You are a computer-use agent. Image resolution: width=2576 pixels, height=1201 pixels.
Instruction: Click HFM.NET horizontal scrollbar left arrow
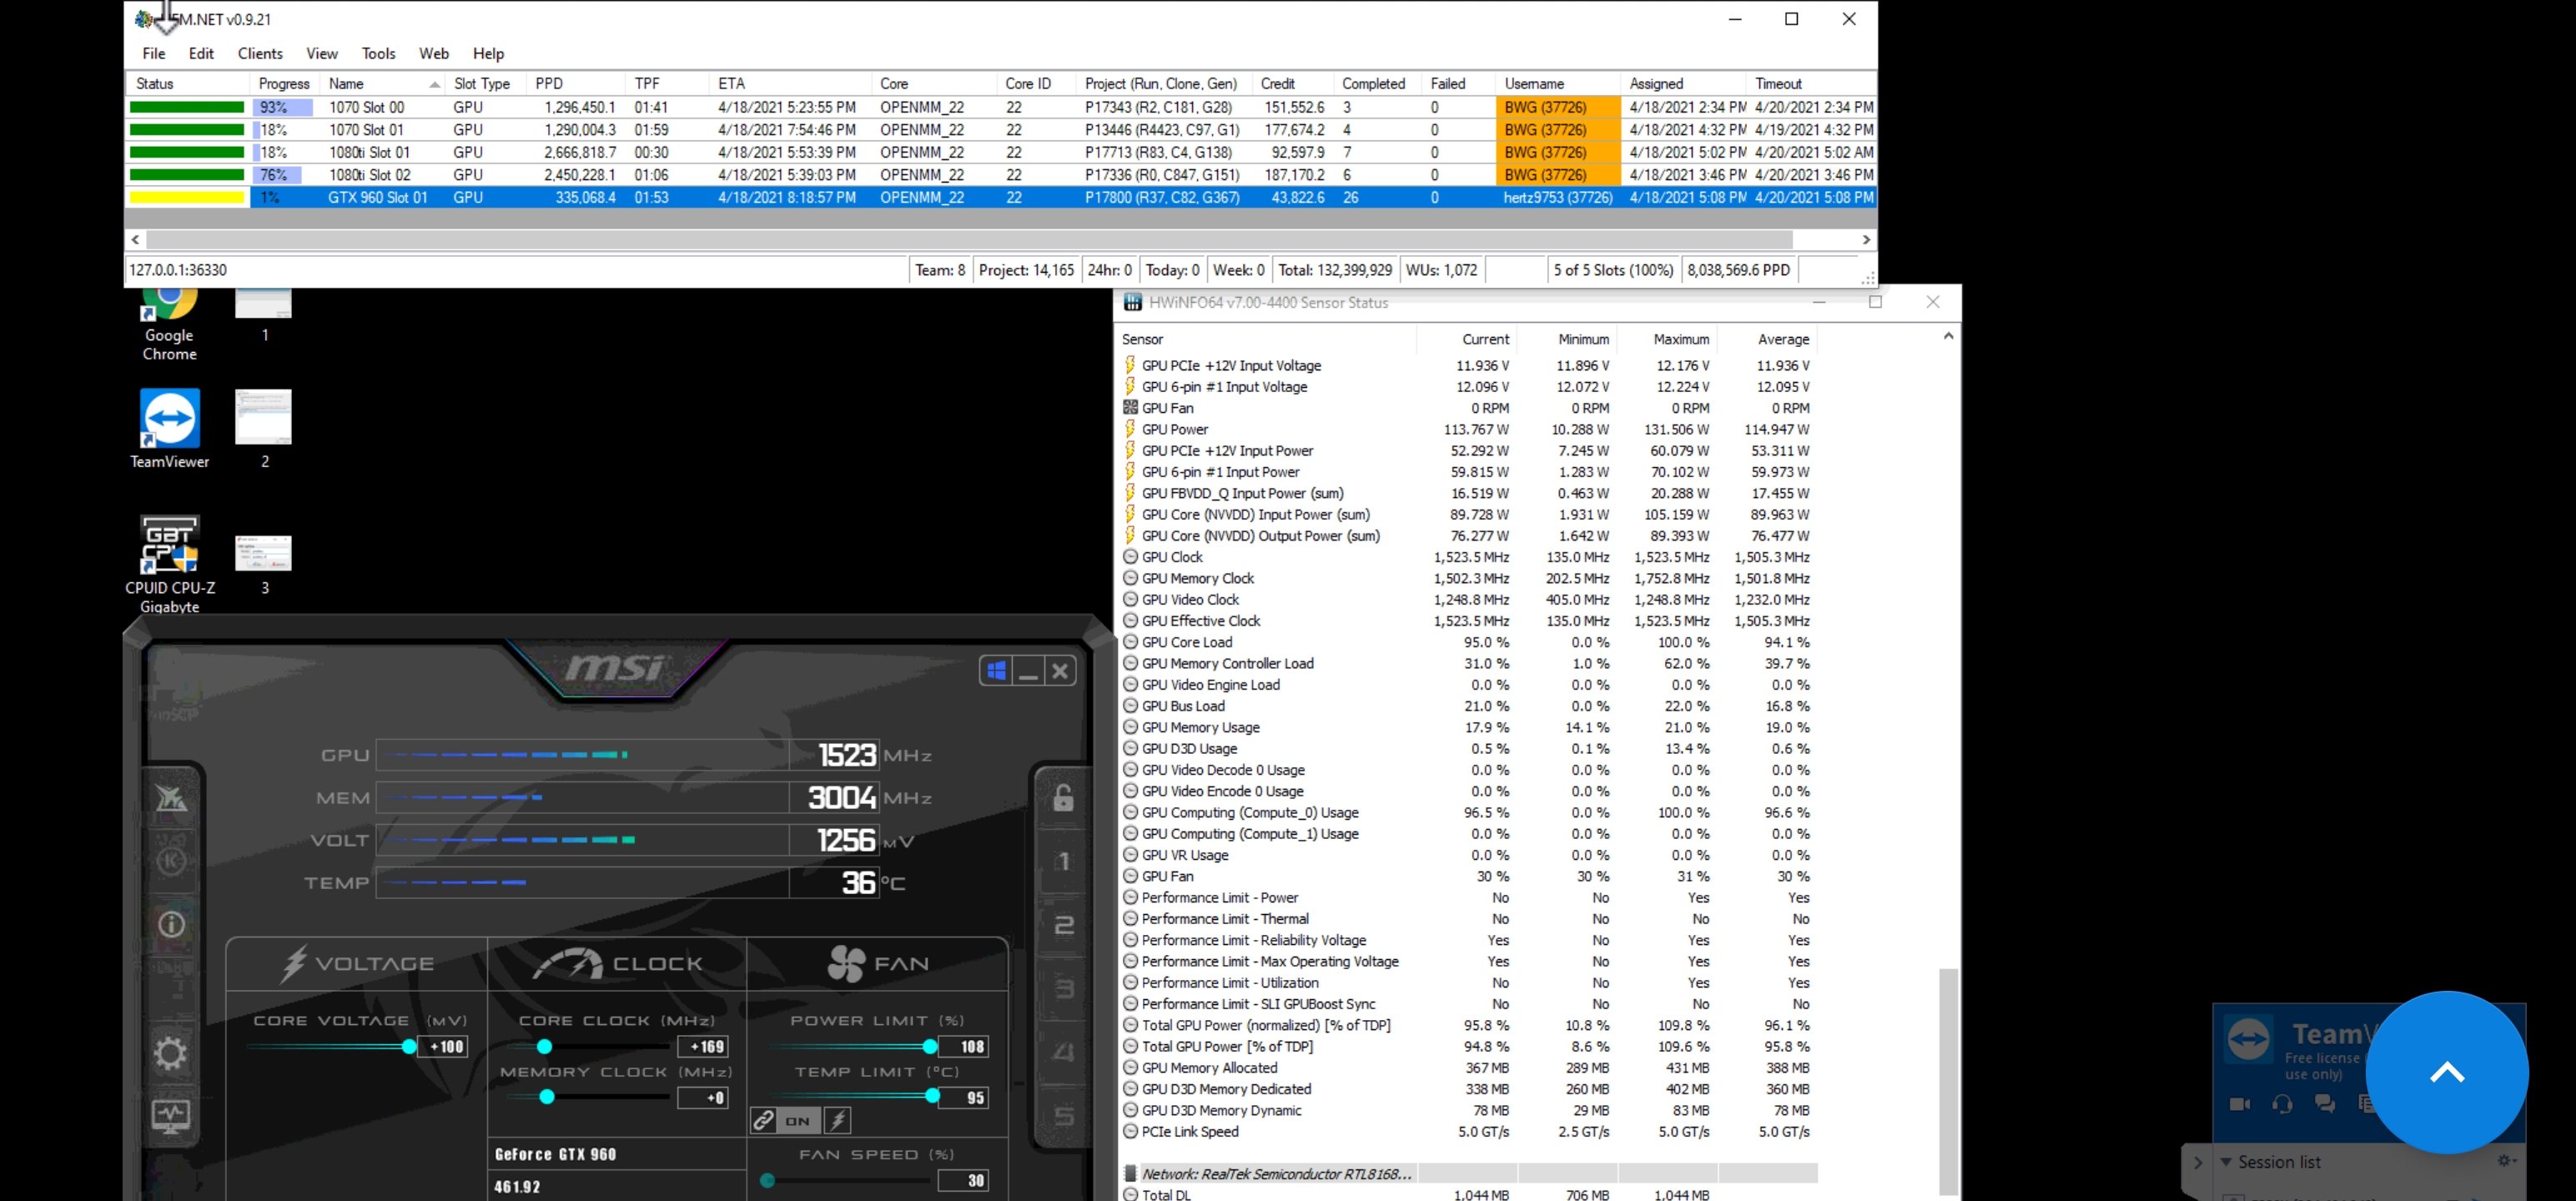[x=136, y=240]
